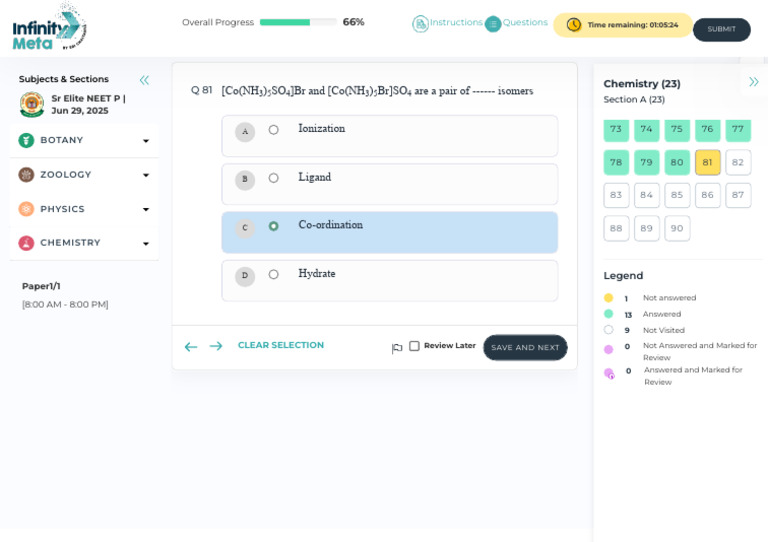Open the Instructions icon
This screenshot has width=768, height=542.
[x=420, y=24]
